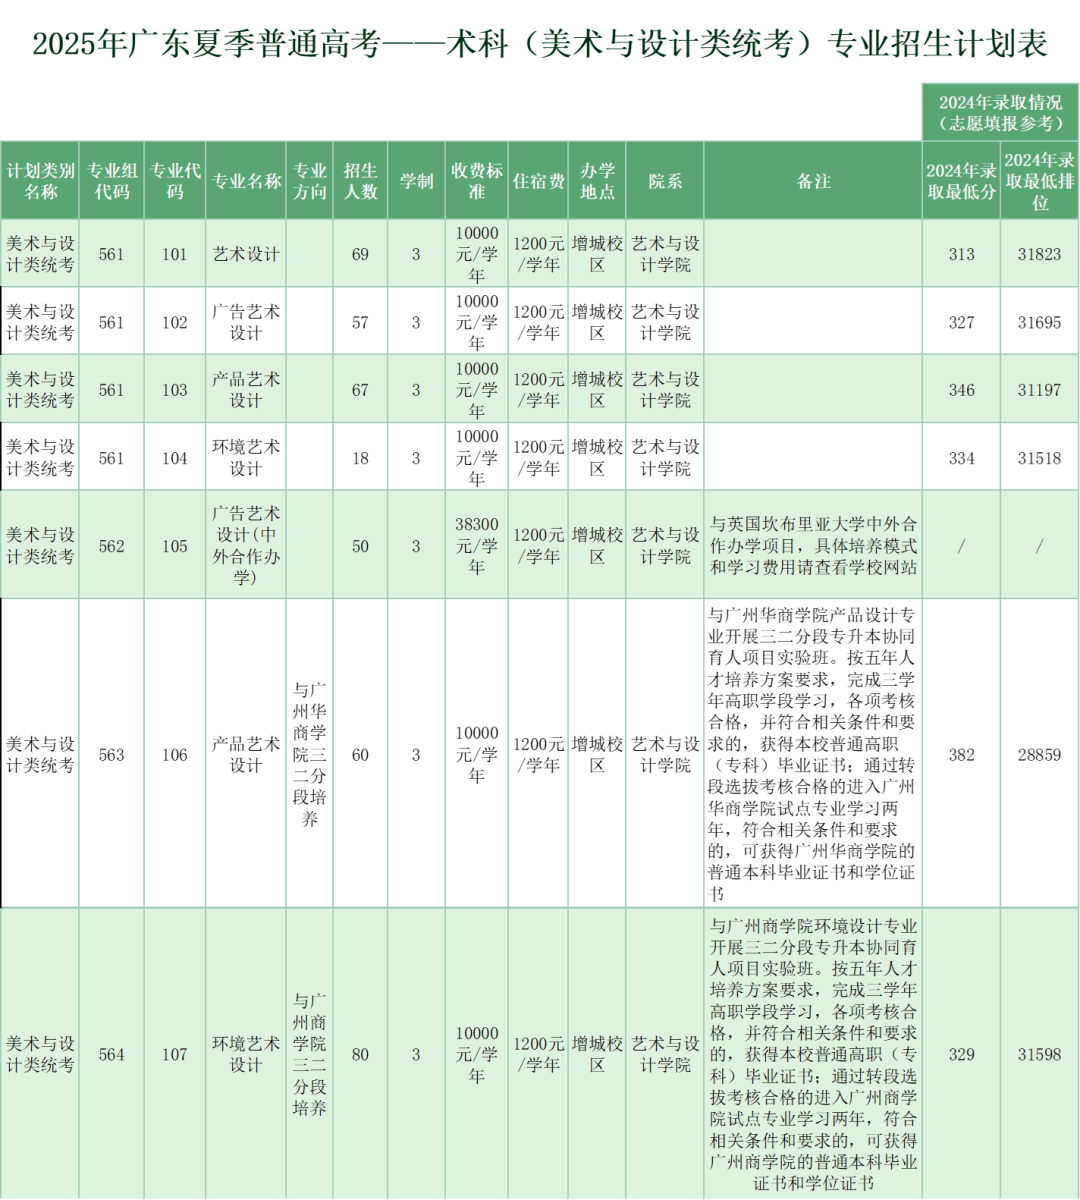
Task: Click the 招生人数 column header
Action: [360, 181]
